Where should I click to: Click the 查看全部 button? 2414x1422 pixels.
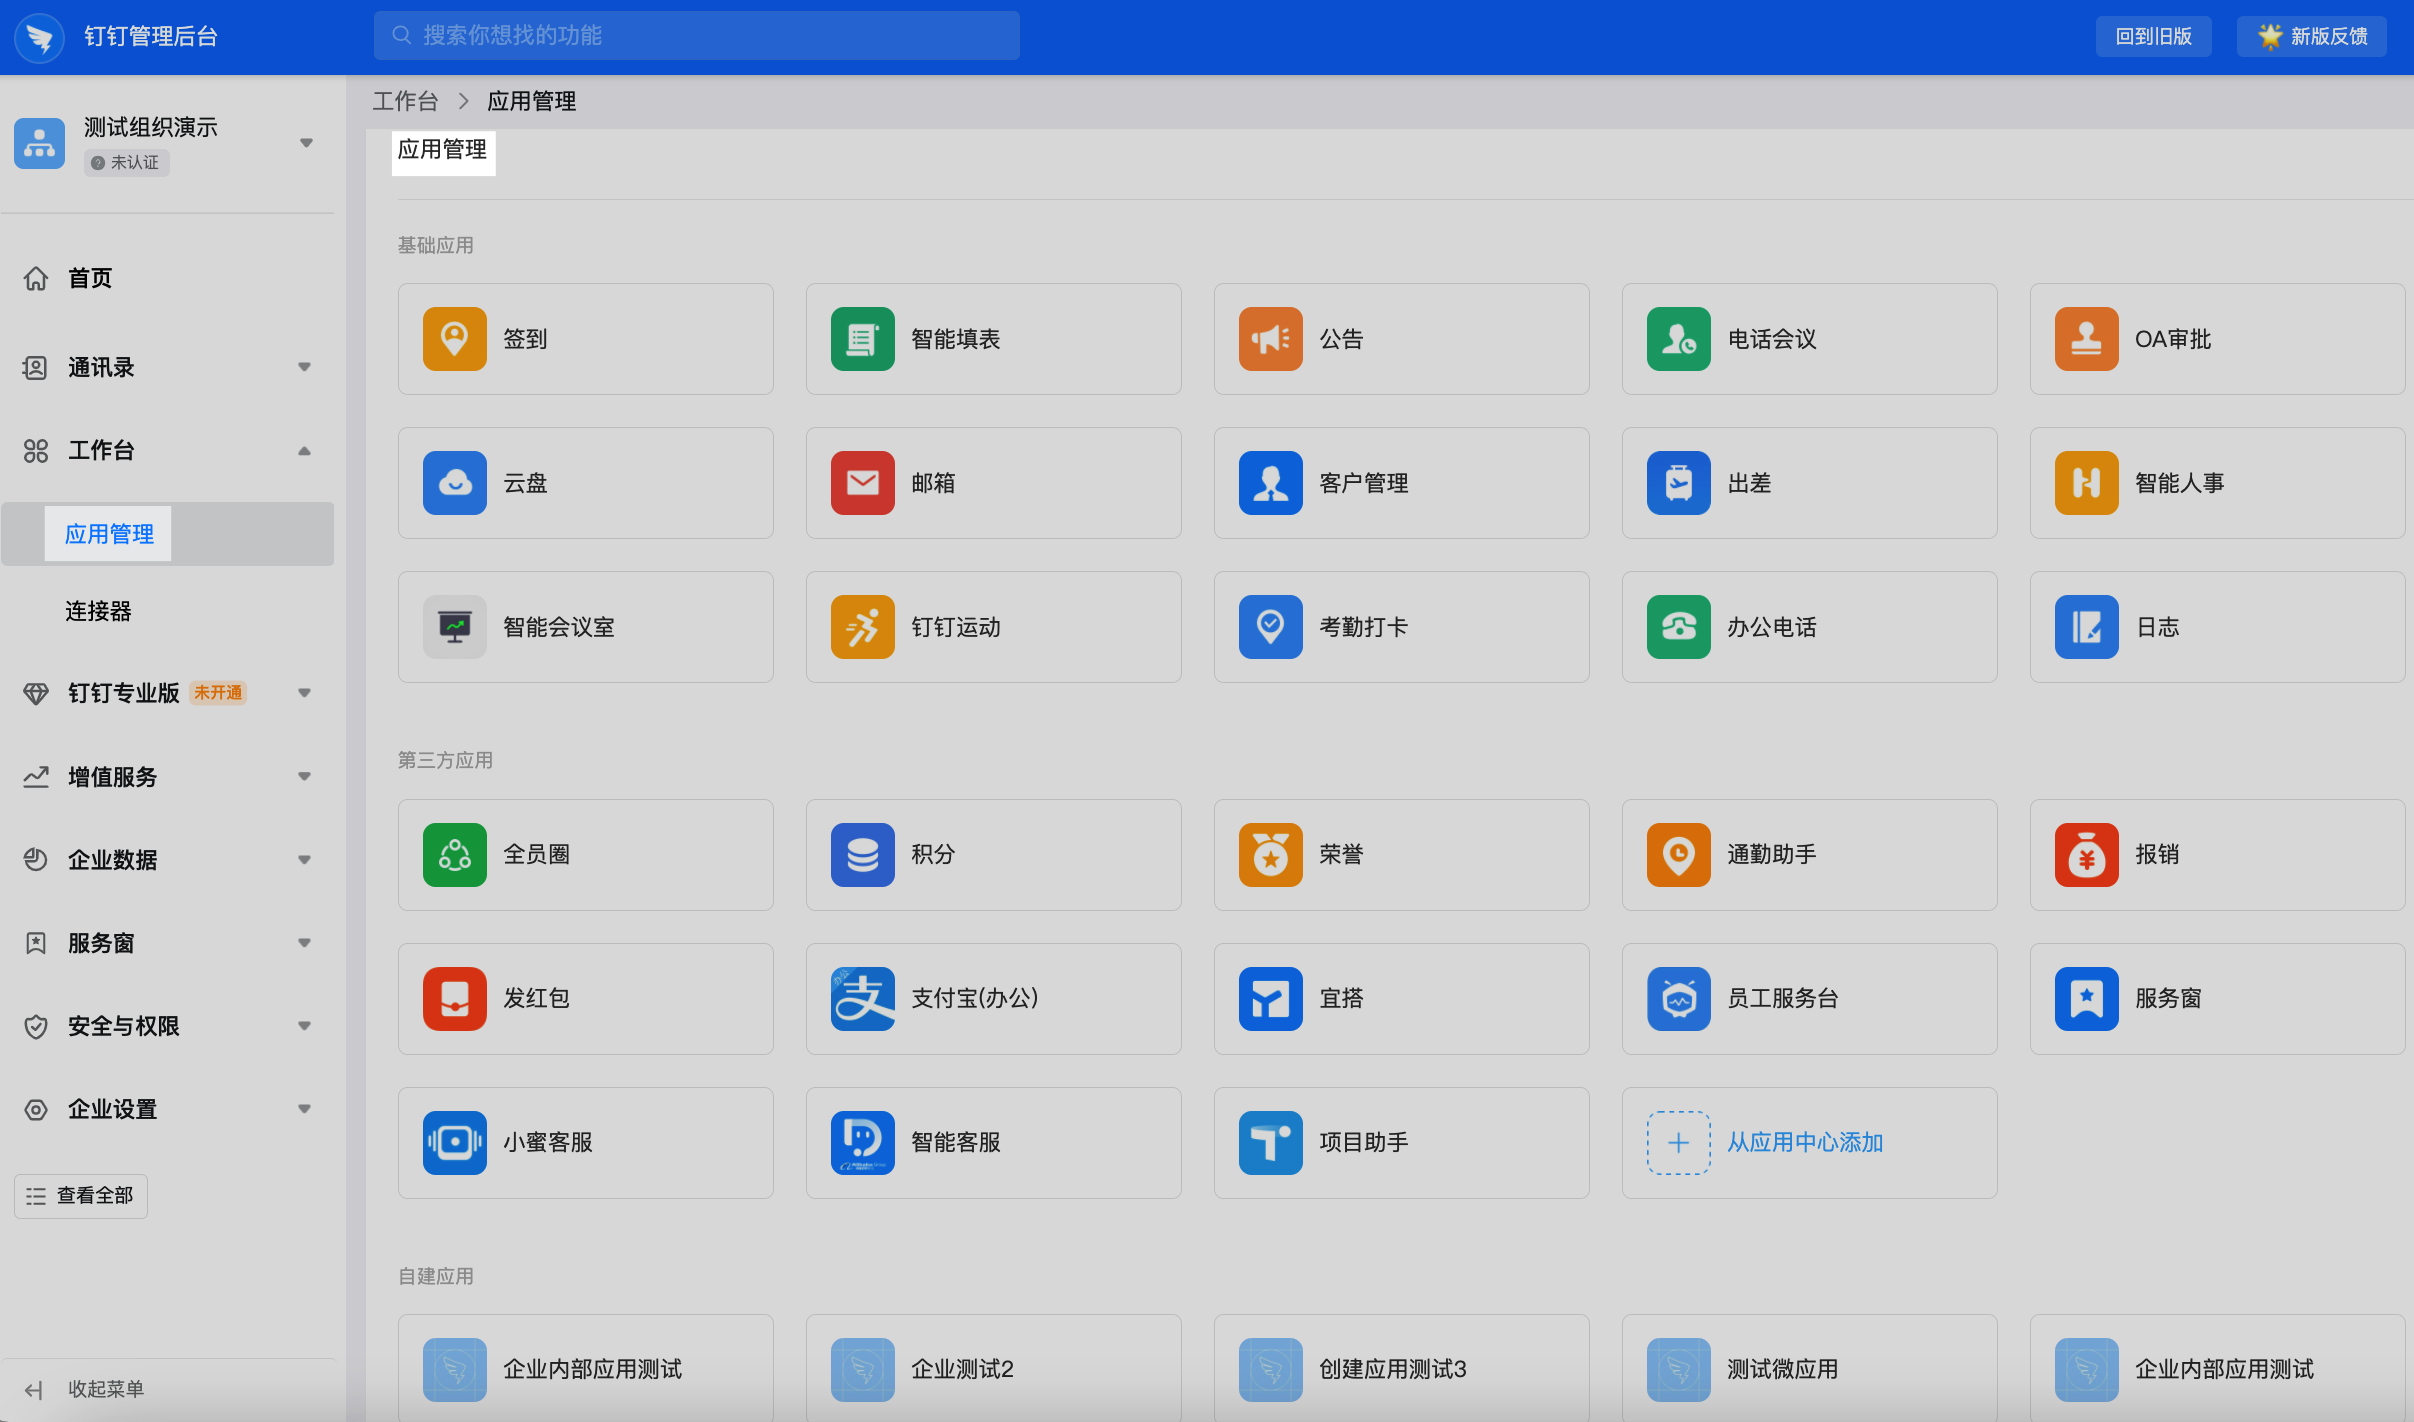[x=81, y=1196]
